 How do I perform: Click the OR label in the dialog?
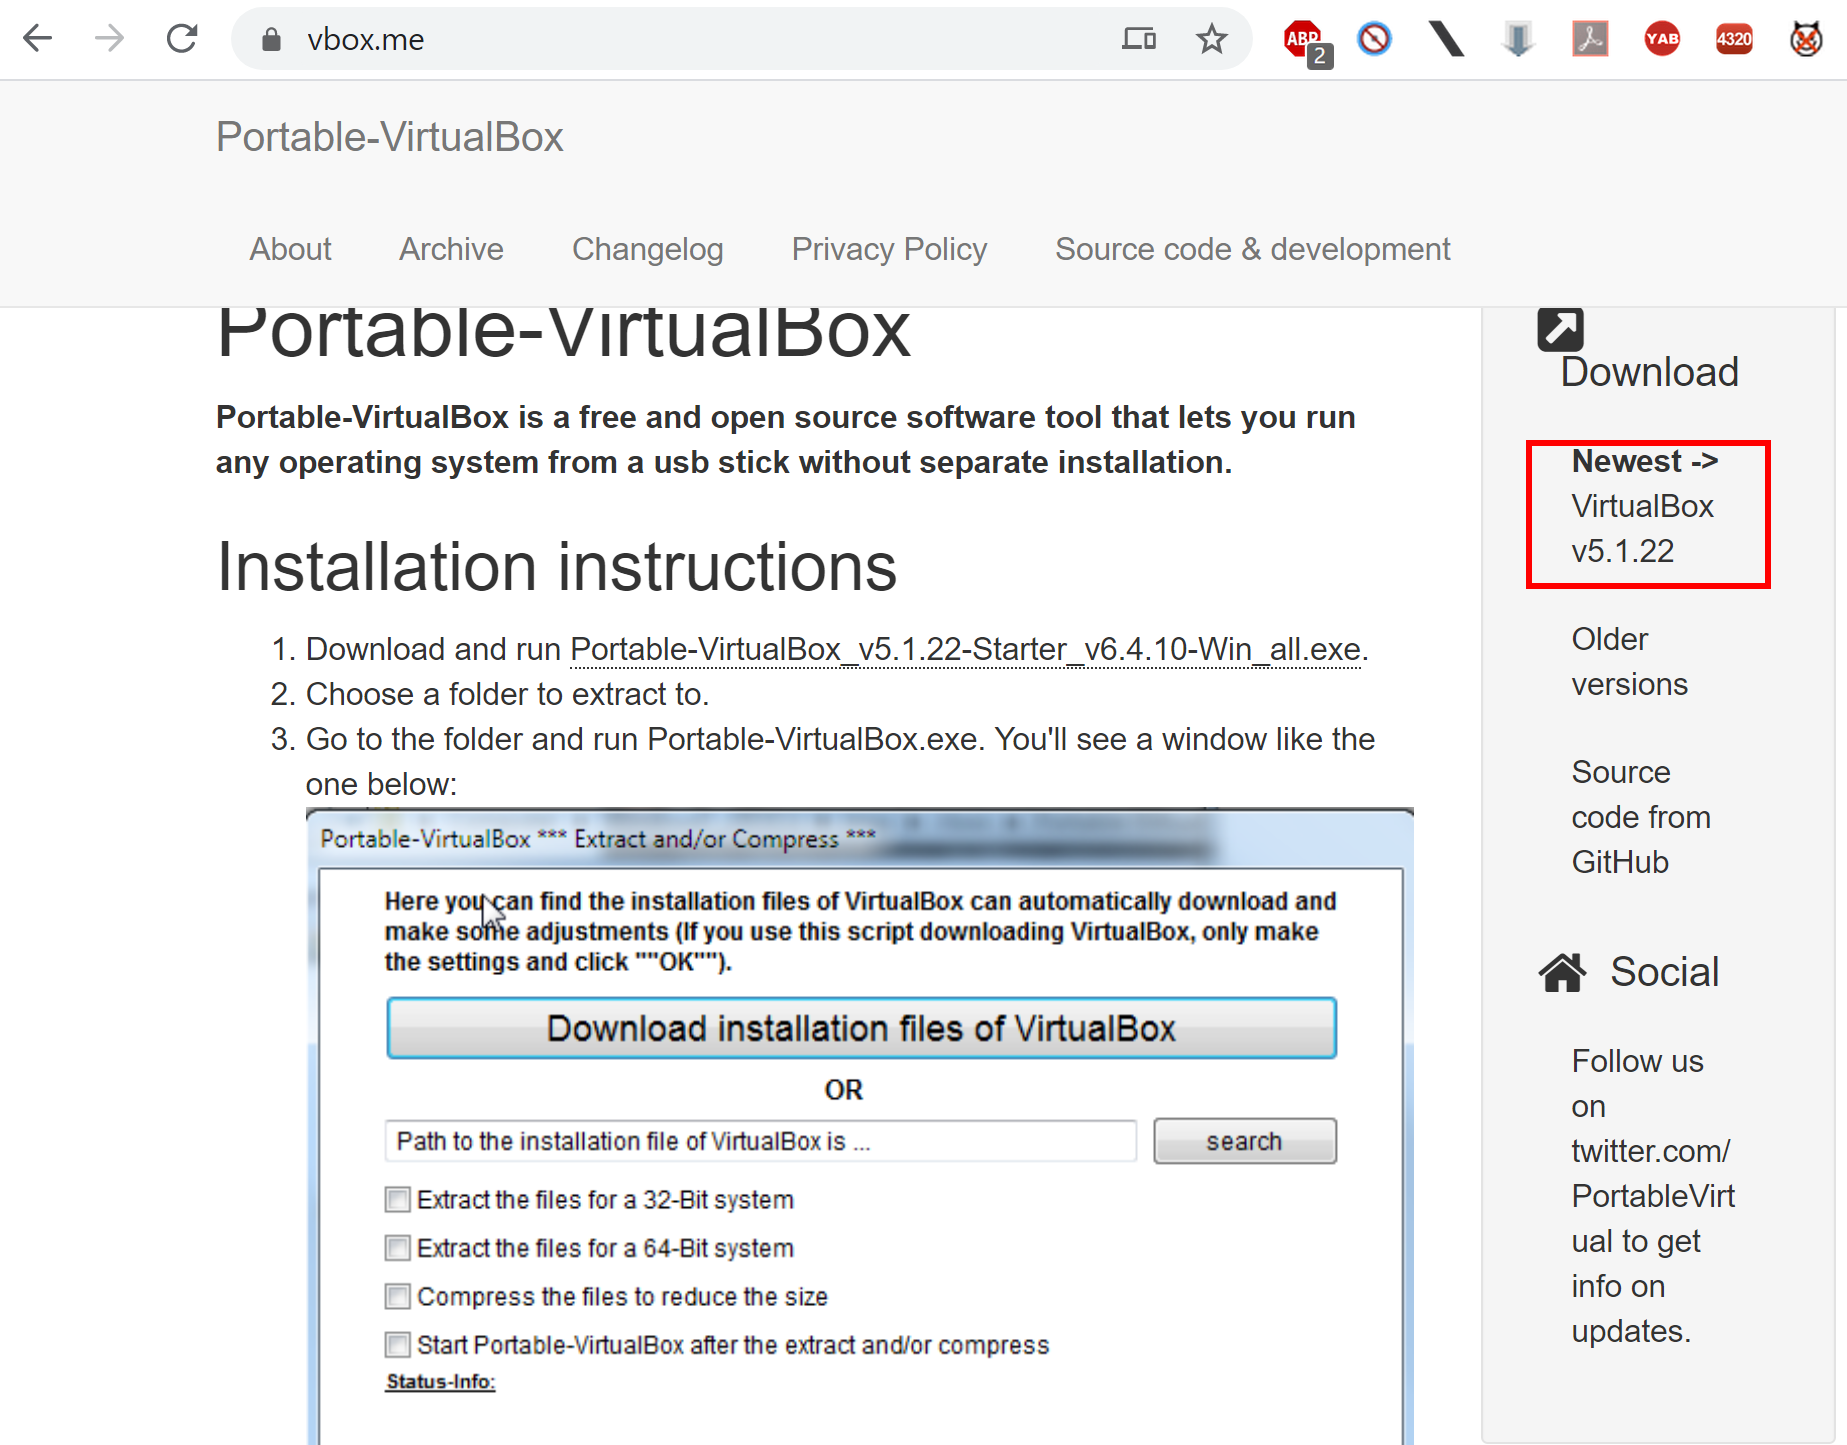[x=843, y=1090]
